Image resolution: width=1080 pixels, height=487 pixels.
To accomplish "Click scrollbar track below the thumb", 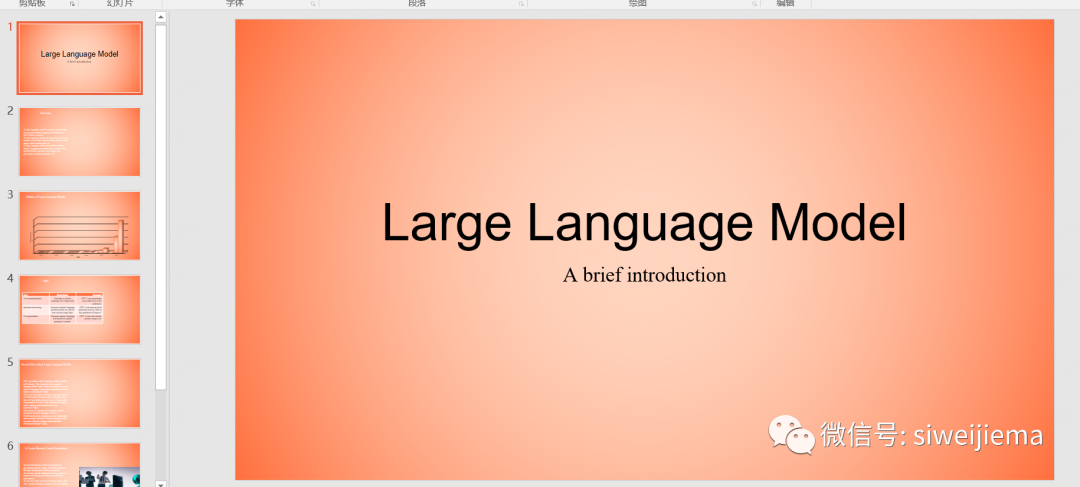I will 161,430.
